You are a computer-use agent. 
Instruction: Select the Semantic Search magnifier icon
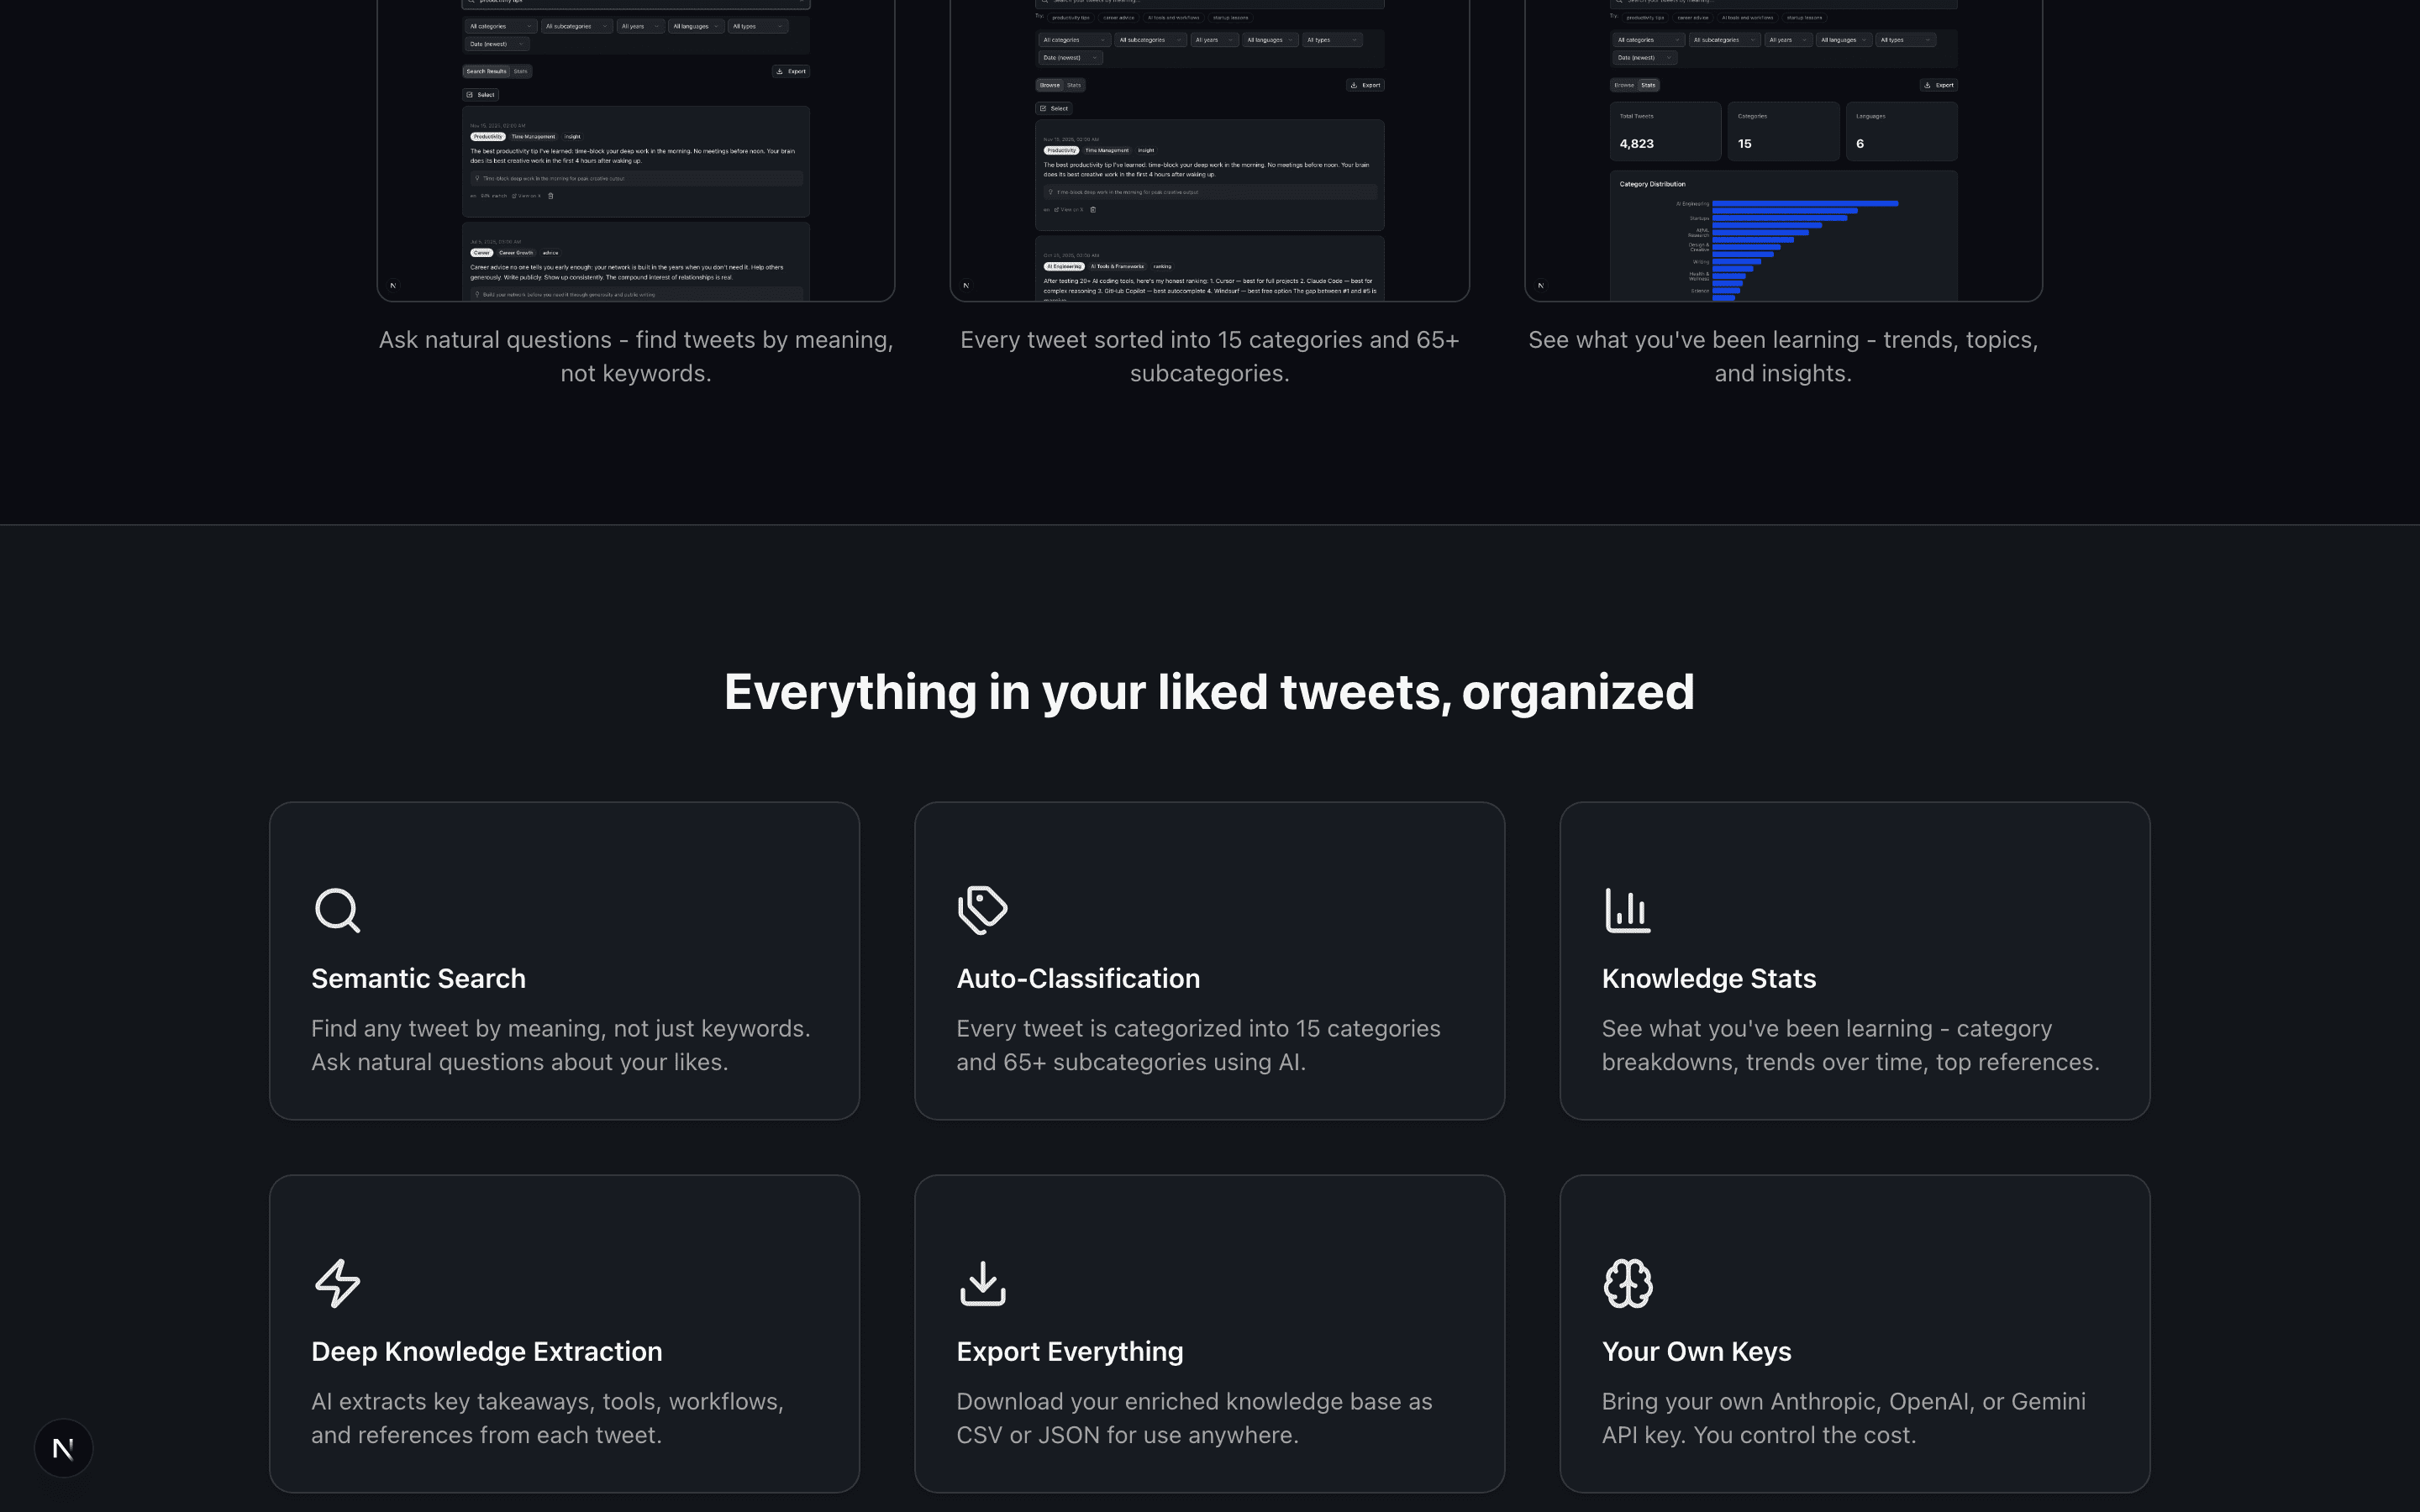(337, 910)
